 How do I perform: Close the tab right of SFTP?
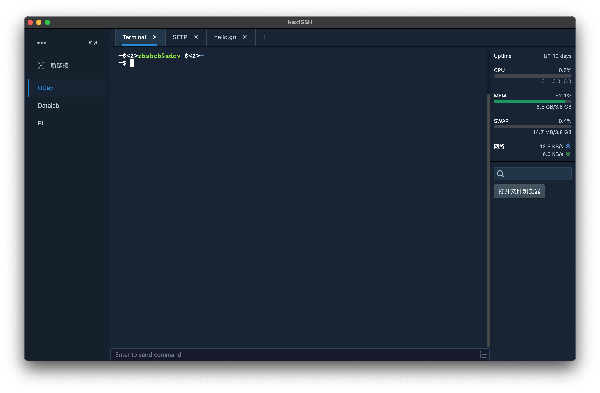click(245, 37)
